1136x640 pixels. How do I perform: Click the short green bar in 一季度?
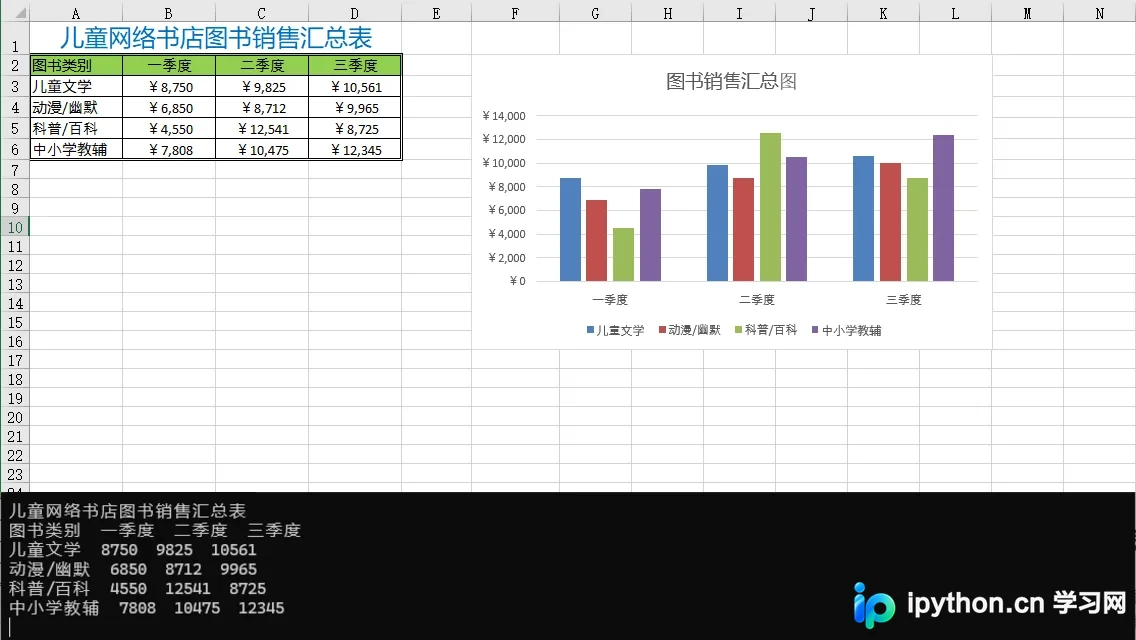[x=623, y=254]
